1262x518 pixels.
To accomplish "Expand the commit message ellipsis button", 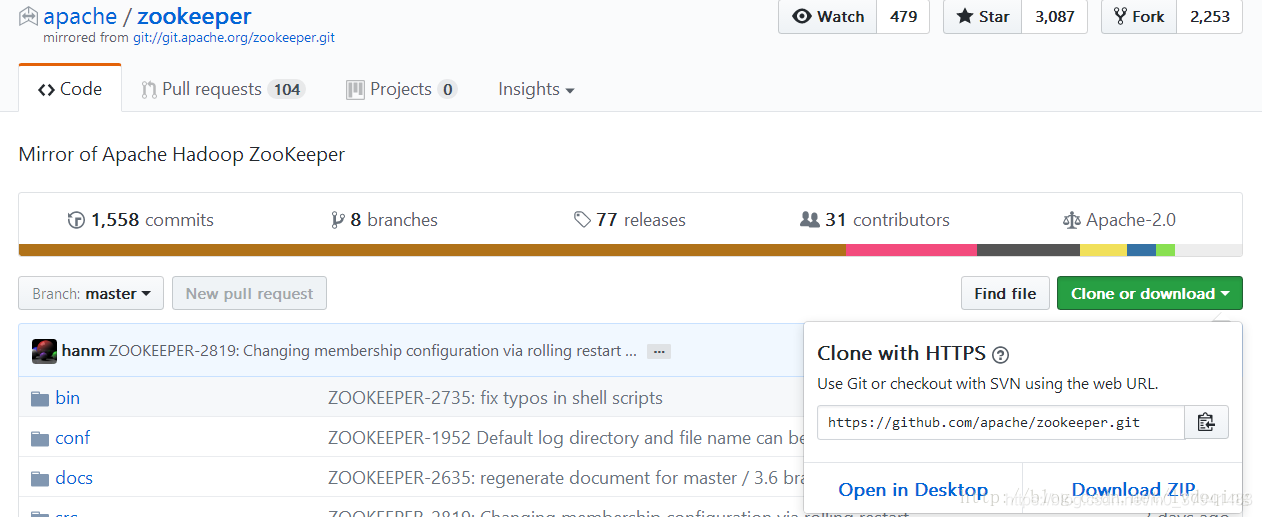I will point(658,352).
